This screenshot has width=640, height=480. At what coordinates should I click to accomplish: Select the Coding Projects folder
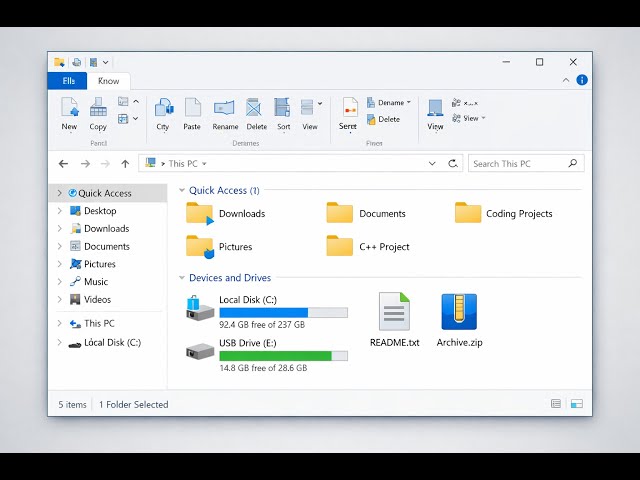504,213
